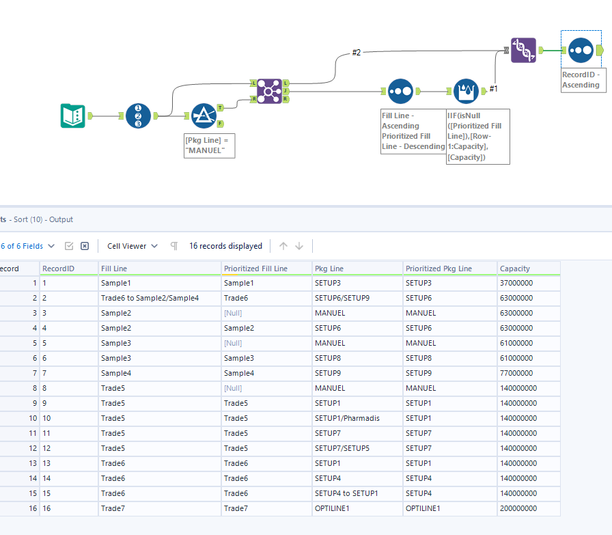Viewport: 612px width, 535px height.
Task: Select the purple Union tool
Action: coord(523,50)
